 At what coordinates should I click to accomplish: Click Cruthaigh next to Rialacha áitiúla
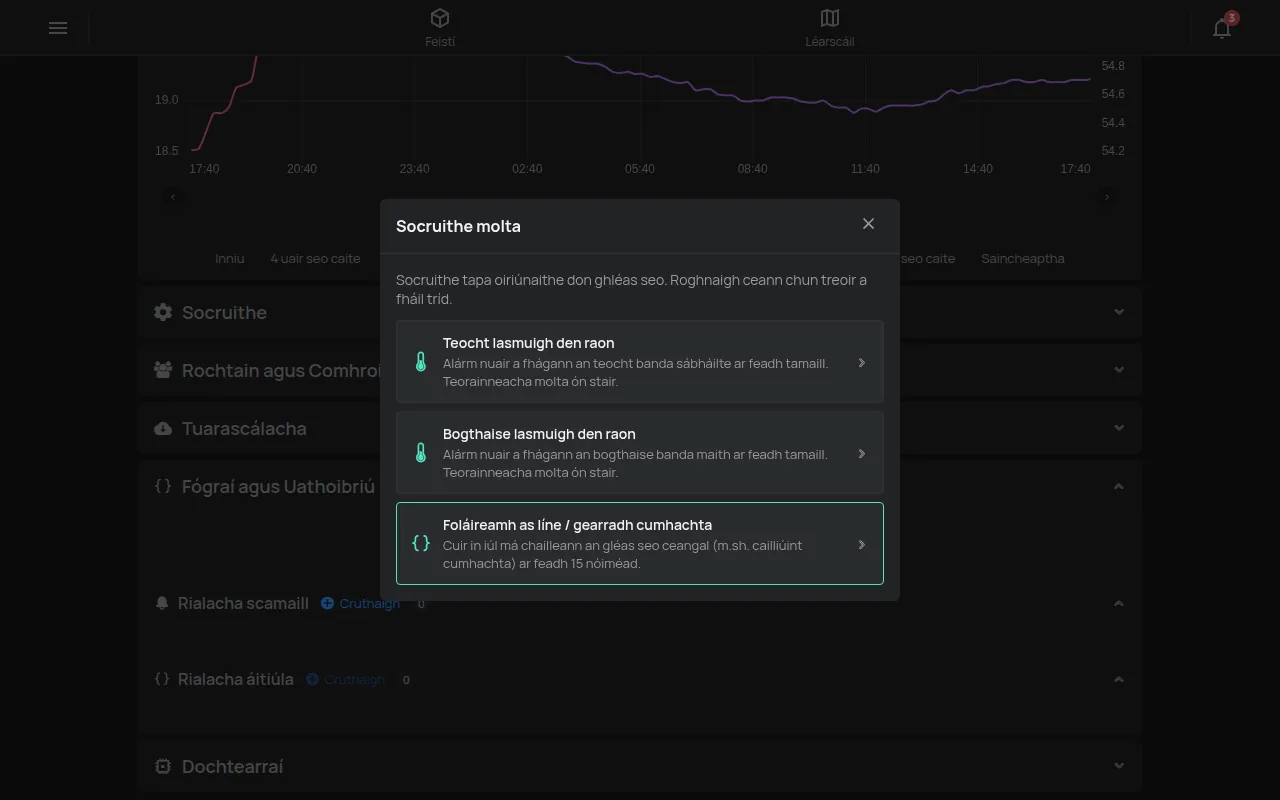click(x=345, y=679)
